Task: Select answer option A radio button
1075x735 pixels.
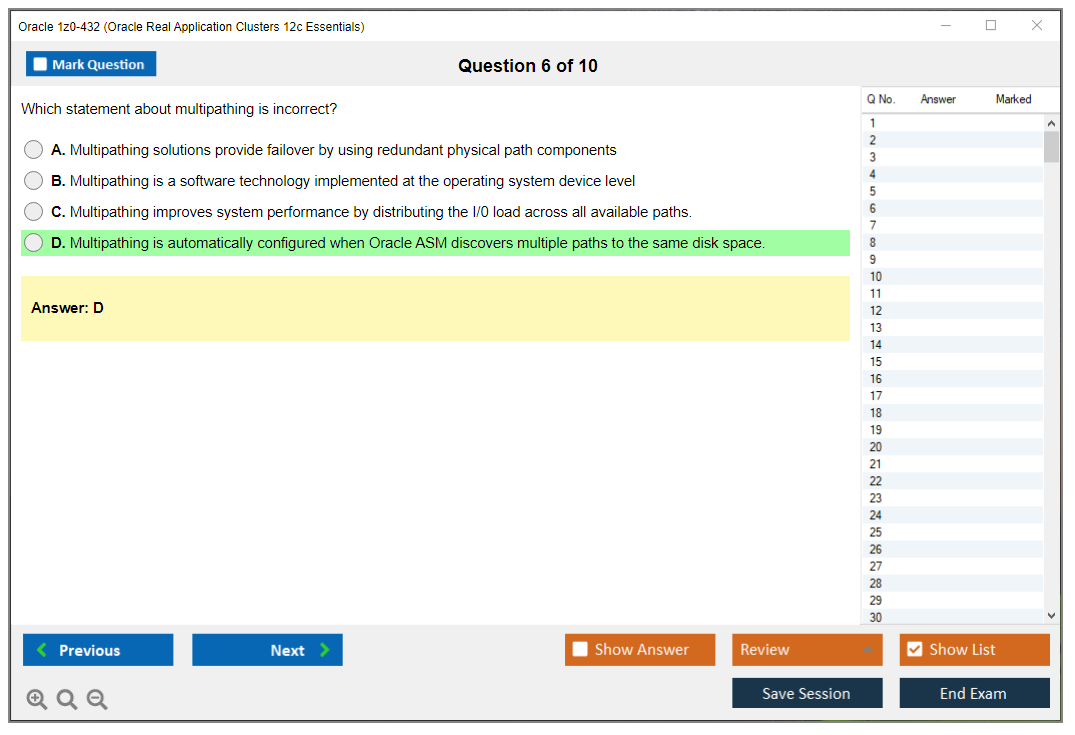Action: (34, 150)
